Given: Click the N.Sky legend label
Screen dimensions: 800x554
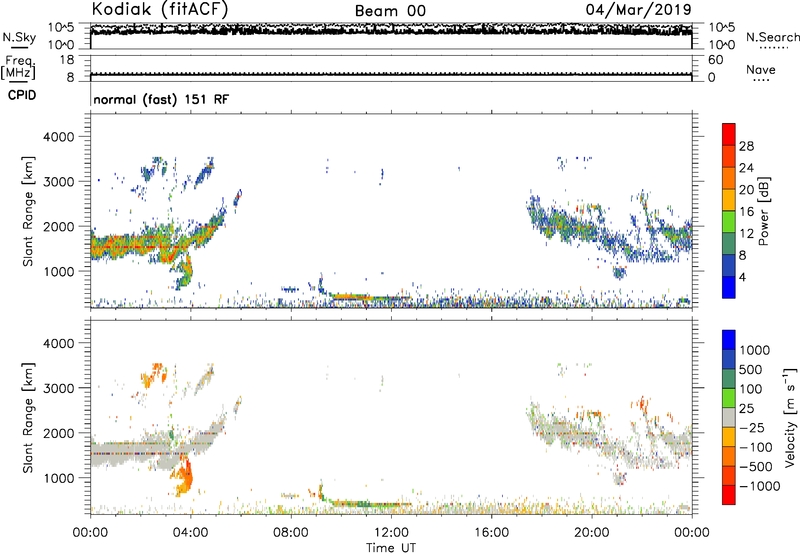Looking at the screenshot, I should 19,38.
